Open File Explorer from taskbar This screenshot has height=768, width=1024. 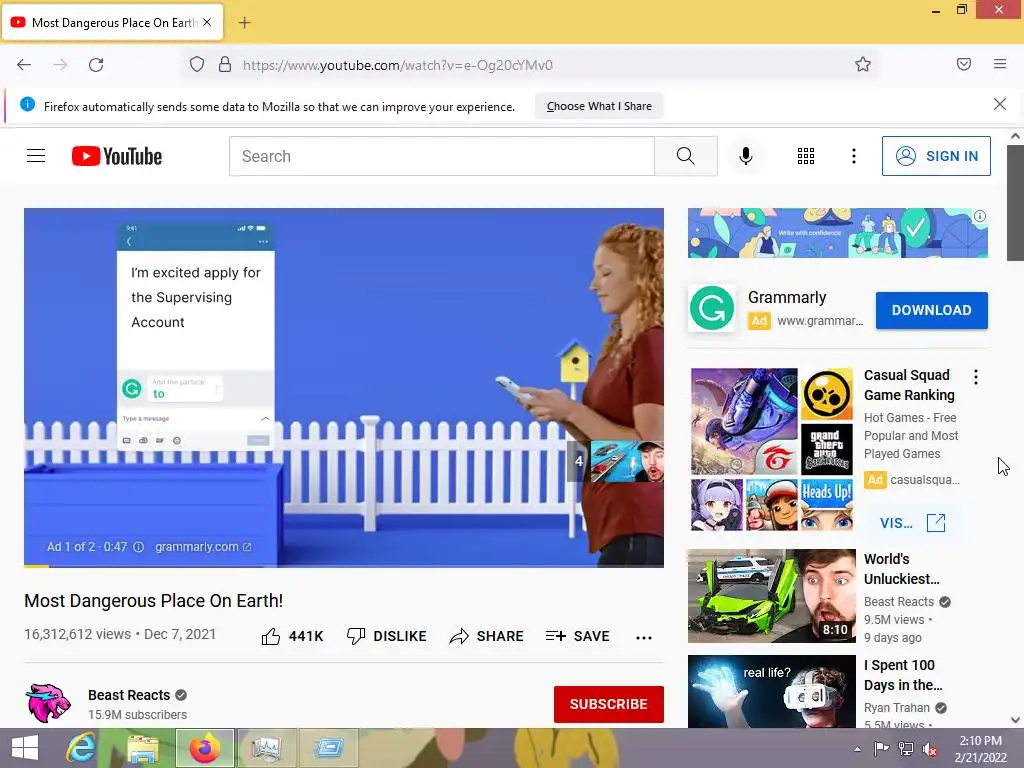143,748
